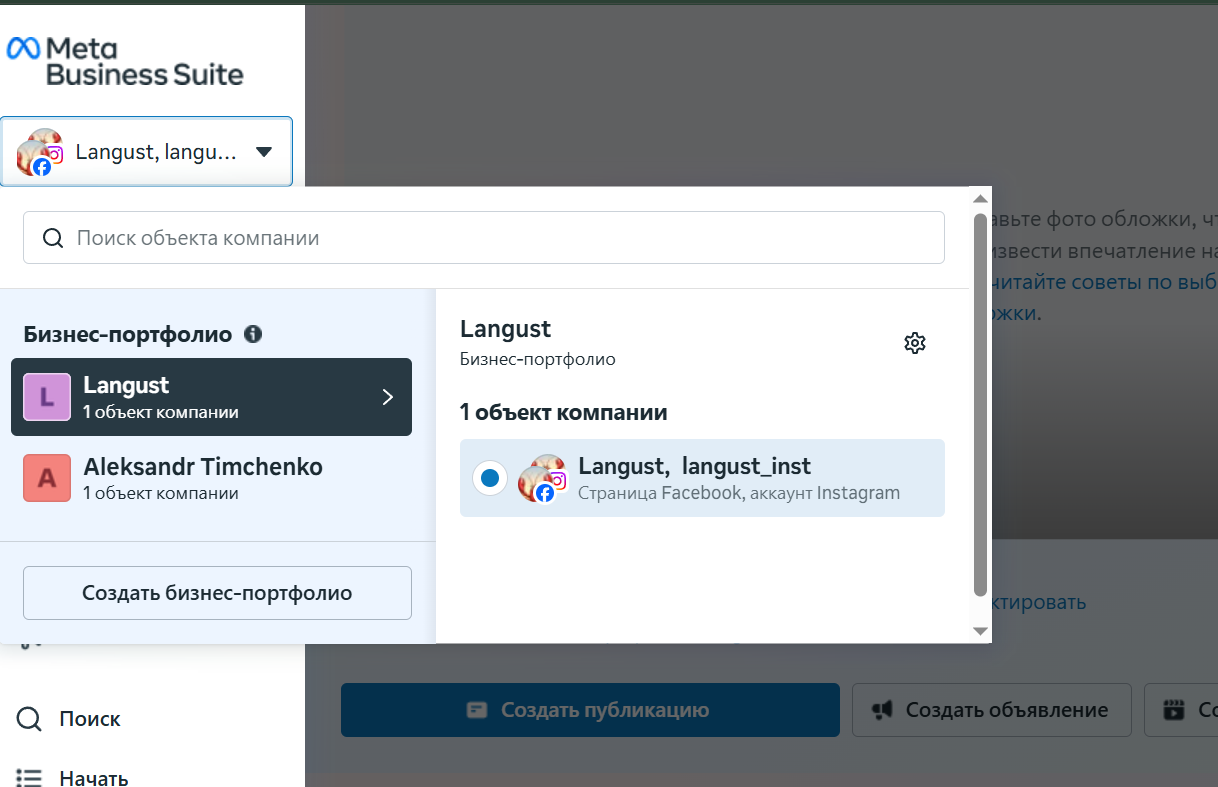1218x787 pixels.
Task: Click the company object search field
Action: 484,239
